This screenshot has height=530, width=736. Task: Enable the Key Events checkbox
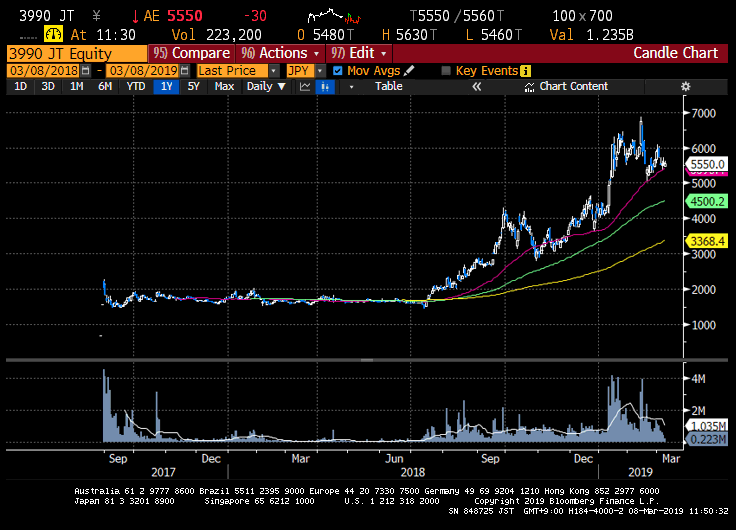pyautogui.click(x=446, y=71)
